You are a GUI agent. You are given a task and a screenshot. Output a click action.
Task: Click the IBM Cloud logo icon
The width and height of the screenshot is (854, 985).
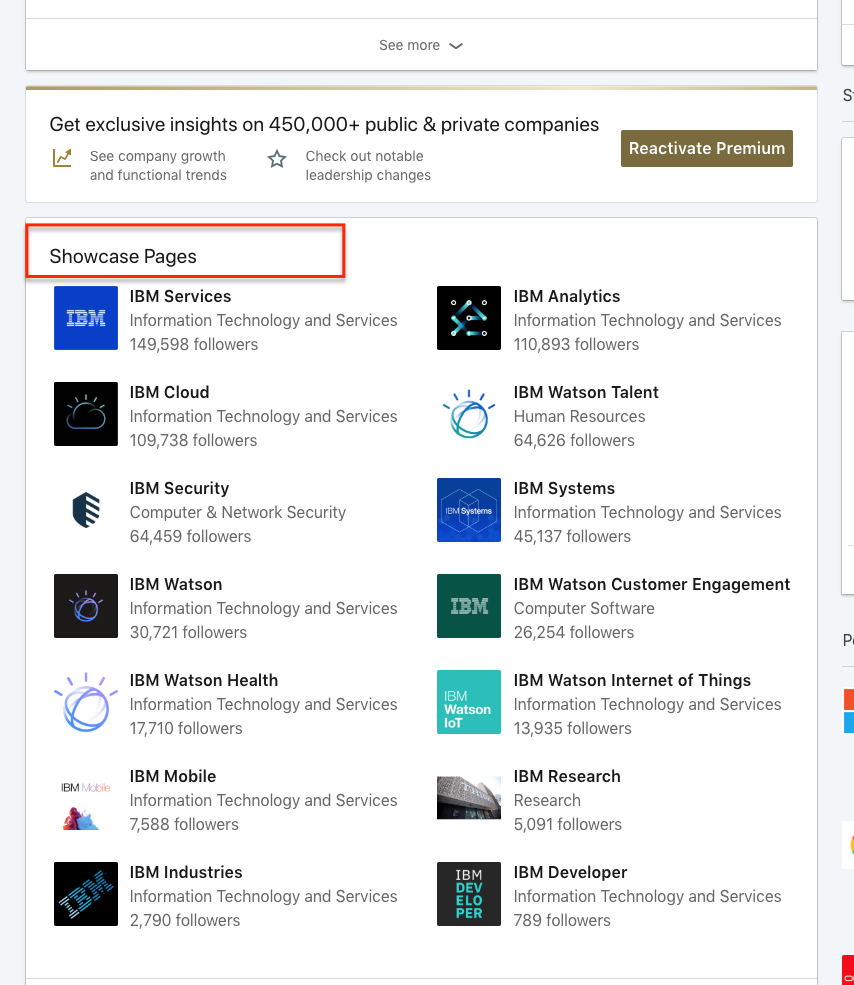(x=85, y=414)
